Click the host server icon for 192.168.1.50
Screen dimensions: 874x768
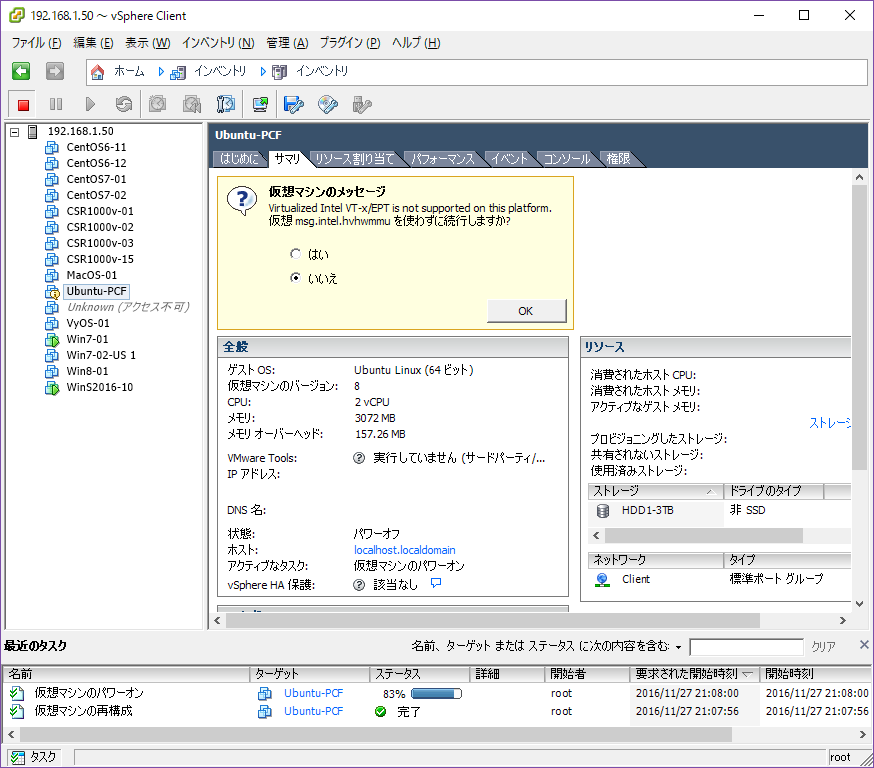pos(33,132)
